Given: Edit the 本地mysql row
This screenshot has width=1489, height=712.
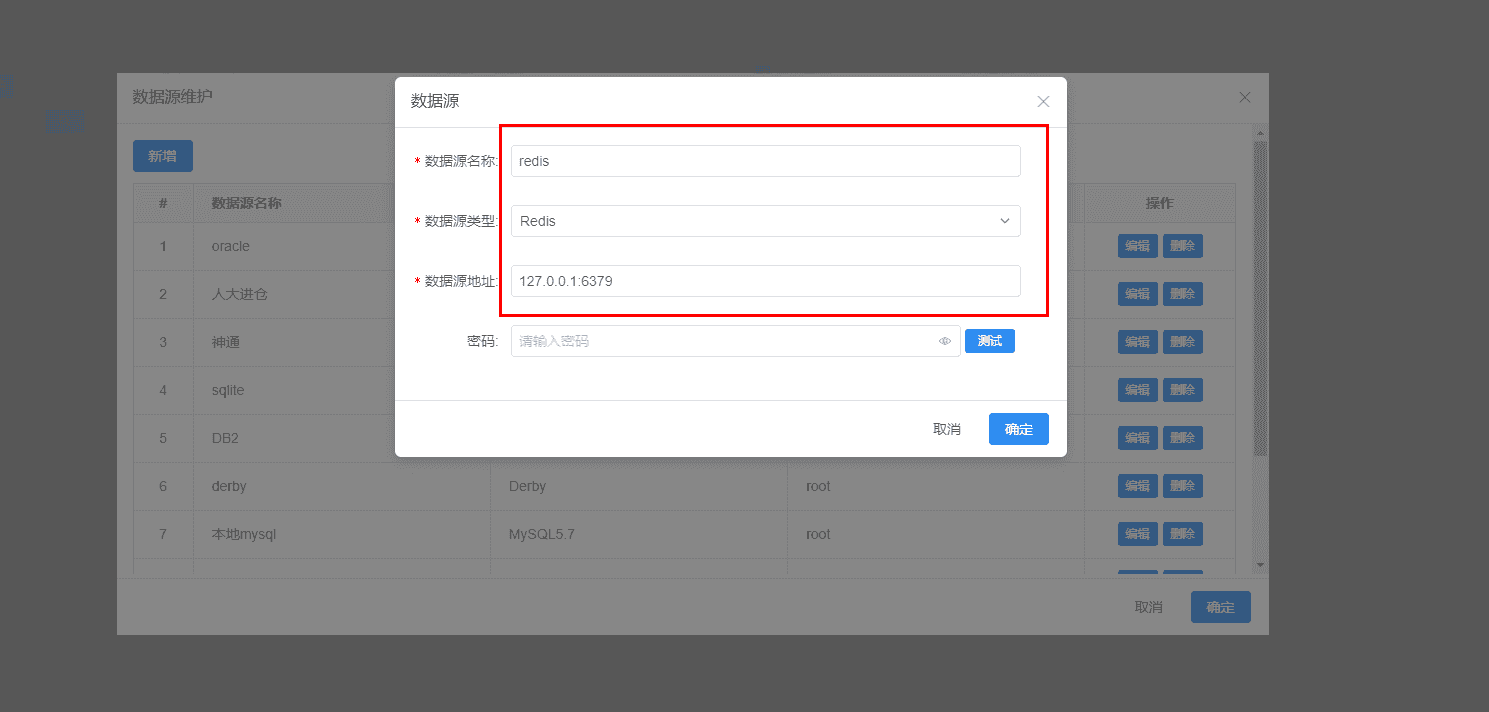Looking at the screenshot, I should [1138, 534].
